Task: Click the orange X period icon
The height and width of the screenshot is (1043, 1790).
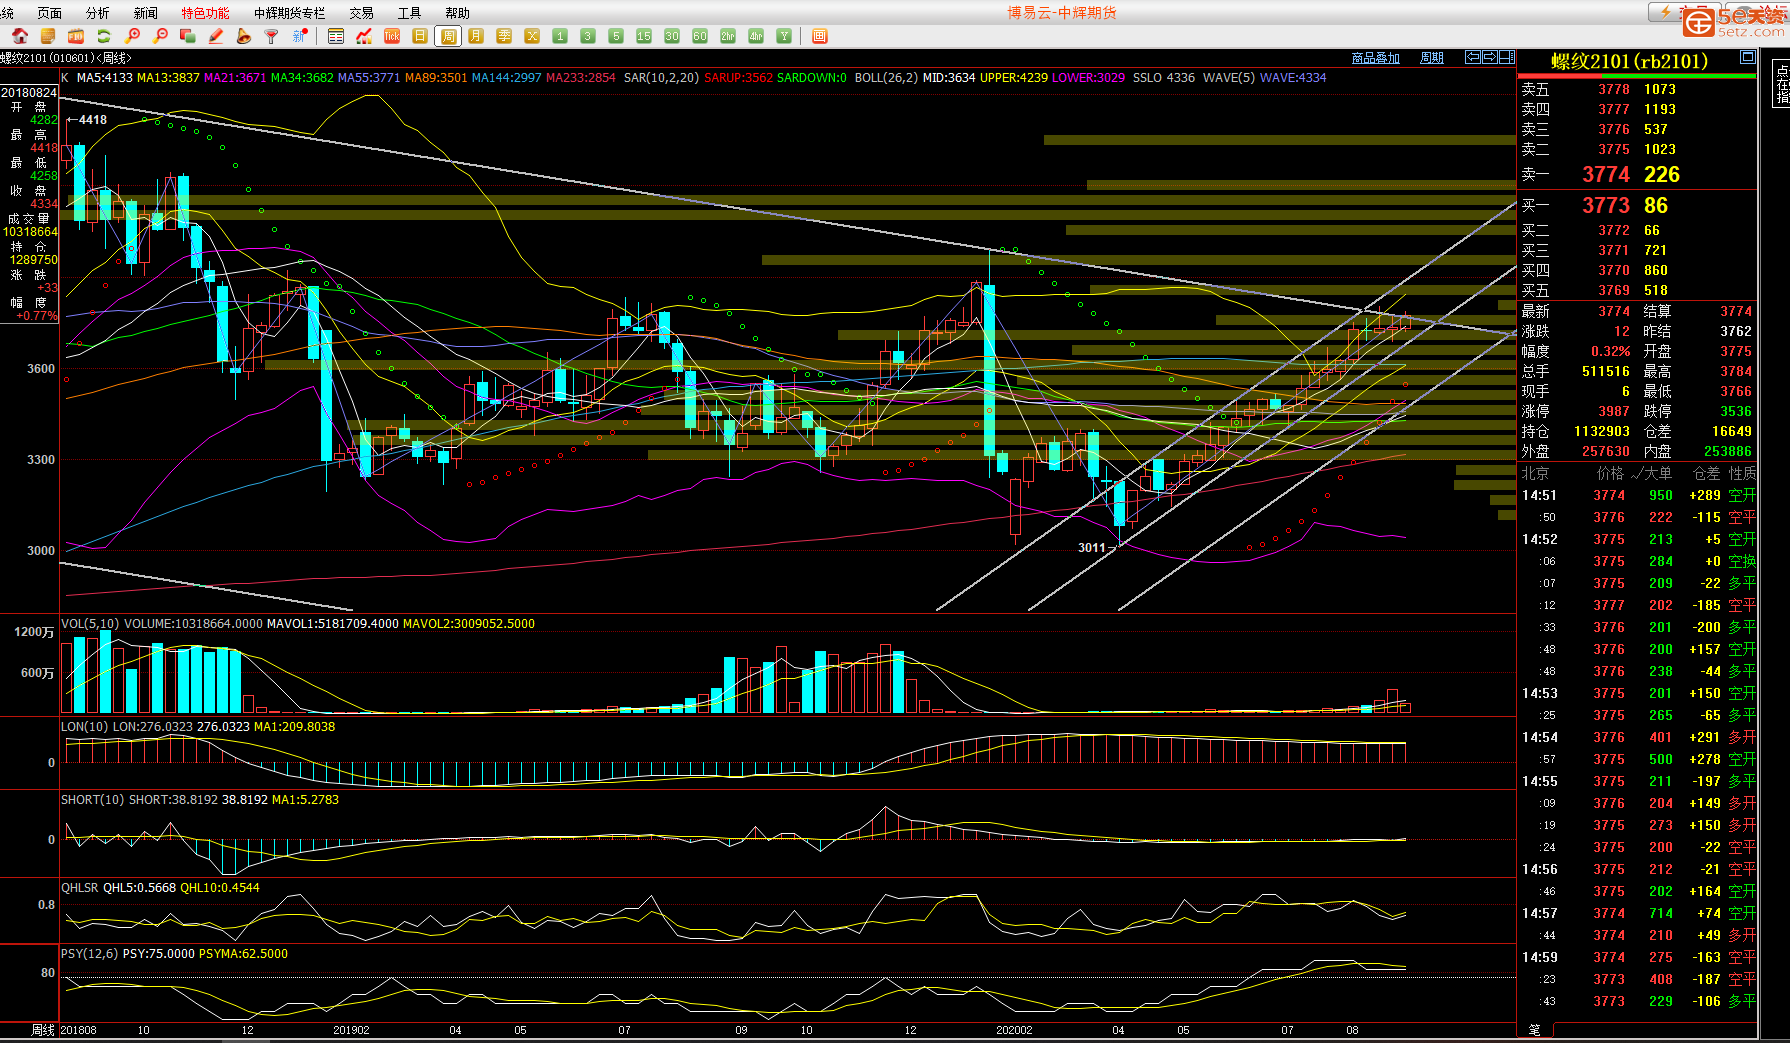Action: [x=532, y=36]
